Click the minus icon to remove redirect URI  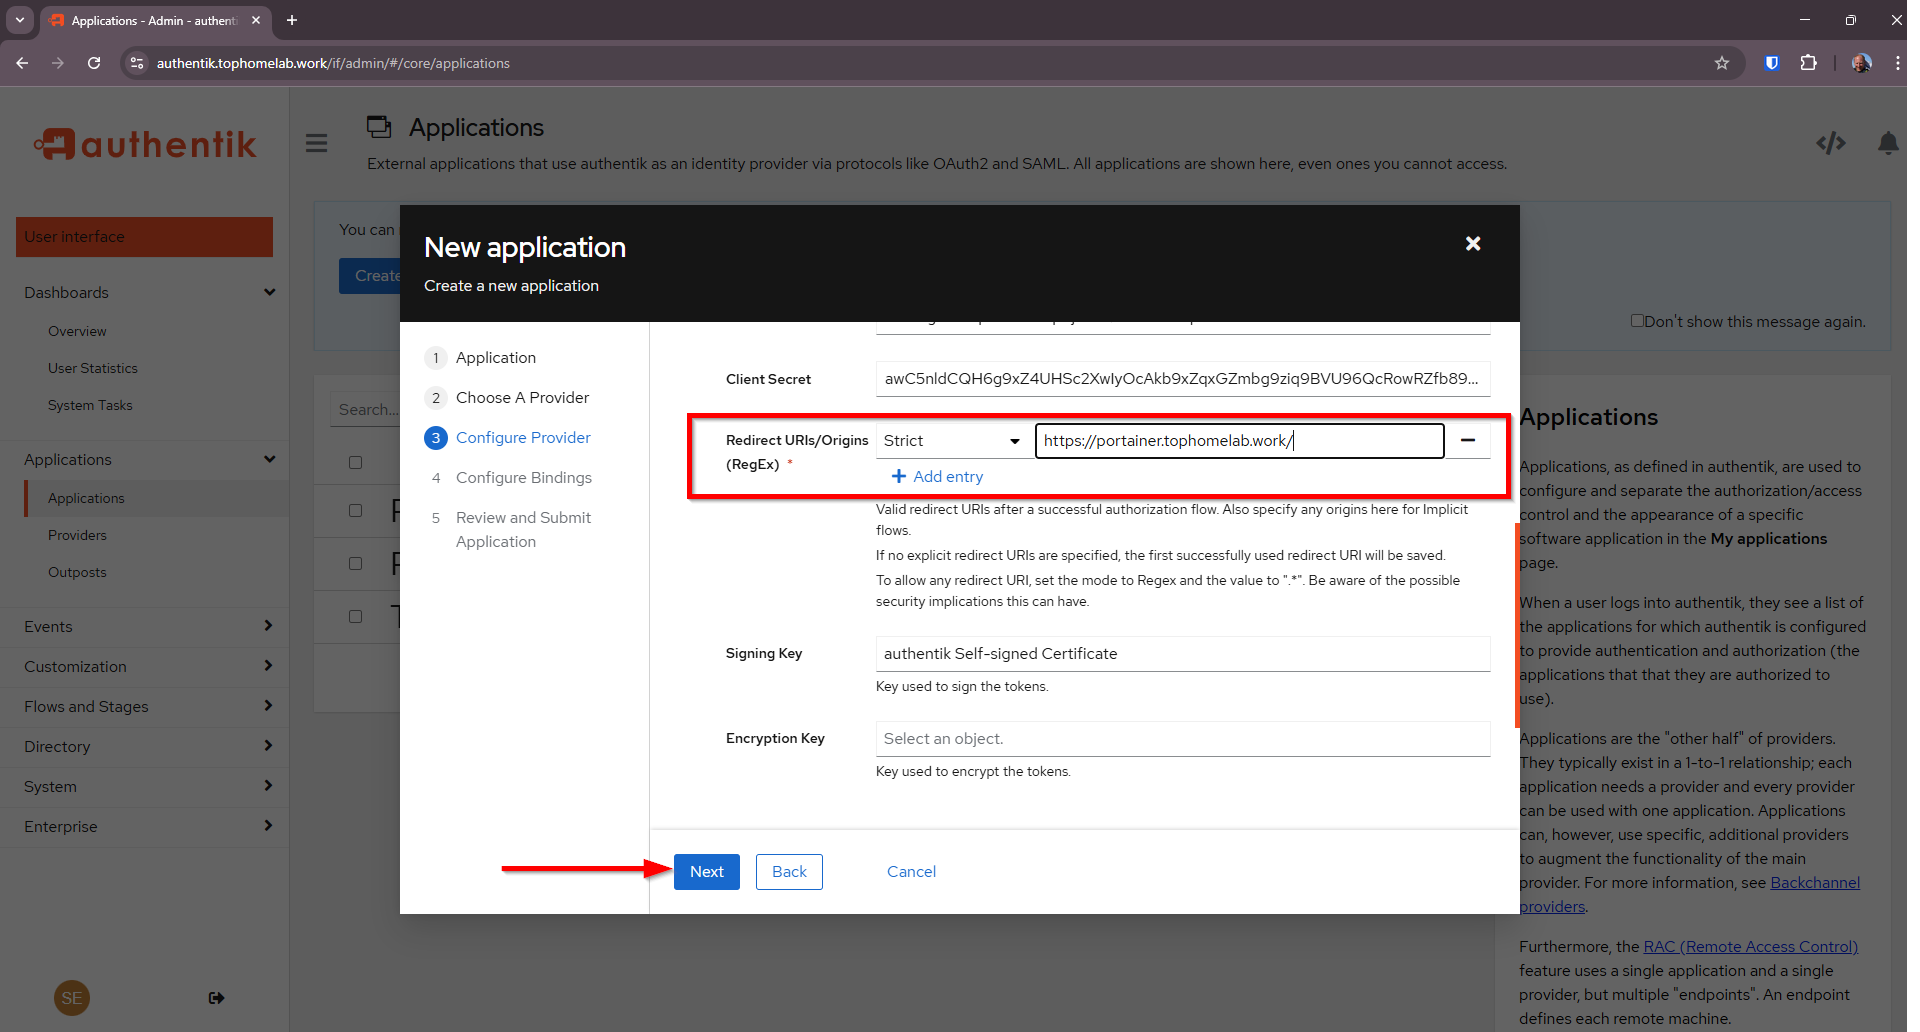(x=1467, y=441)
